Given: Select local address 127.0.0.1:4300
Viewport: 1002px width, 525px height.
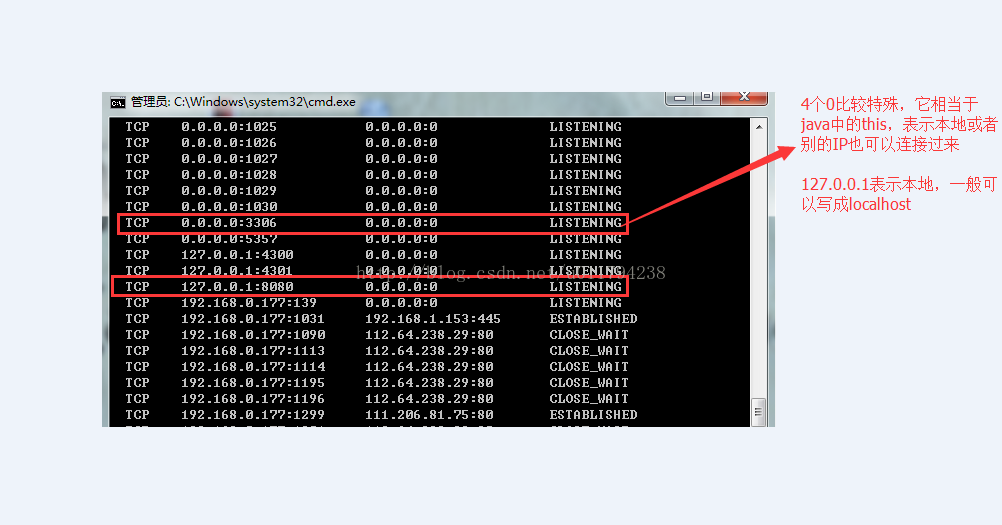Looking at the screenshot, I should pyautogui.click(x=237, y=254).
